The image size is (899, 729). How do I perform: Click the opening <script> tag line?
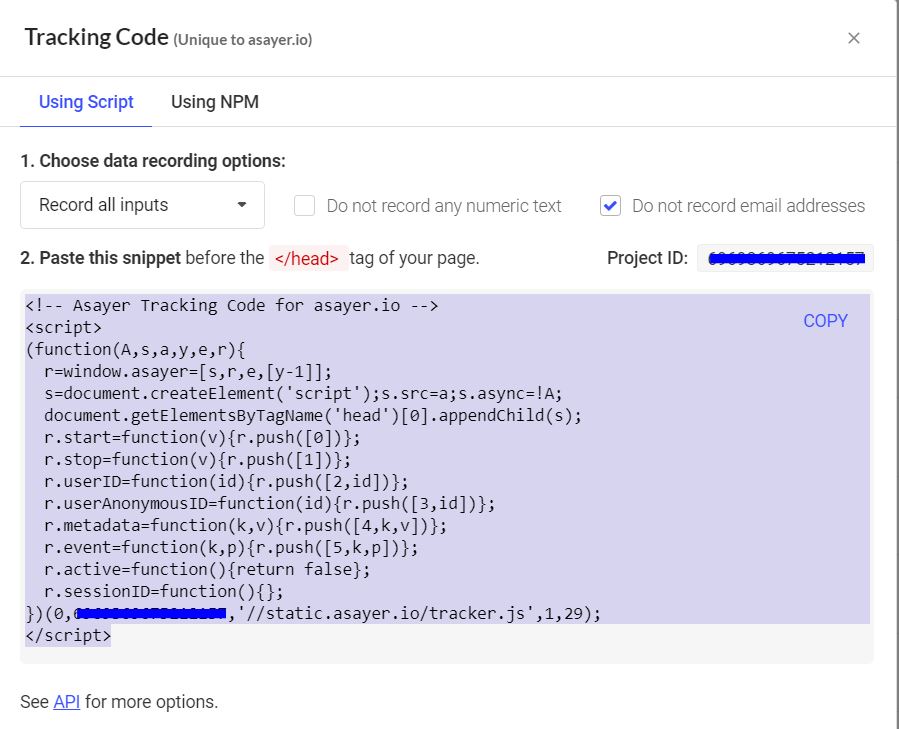point(64,328)
